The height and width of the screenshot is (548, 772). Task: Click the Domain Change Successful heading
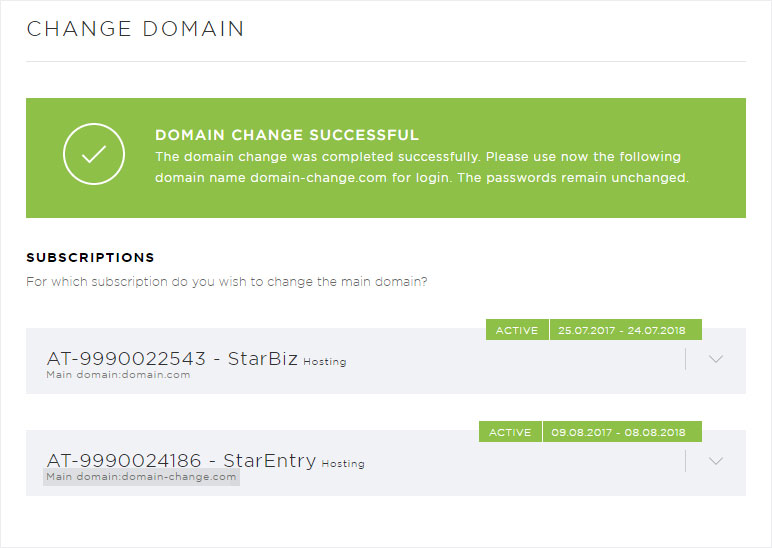pyautogui.click(x=287, y=135)
